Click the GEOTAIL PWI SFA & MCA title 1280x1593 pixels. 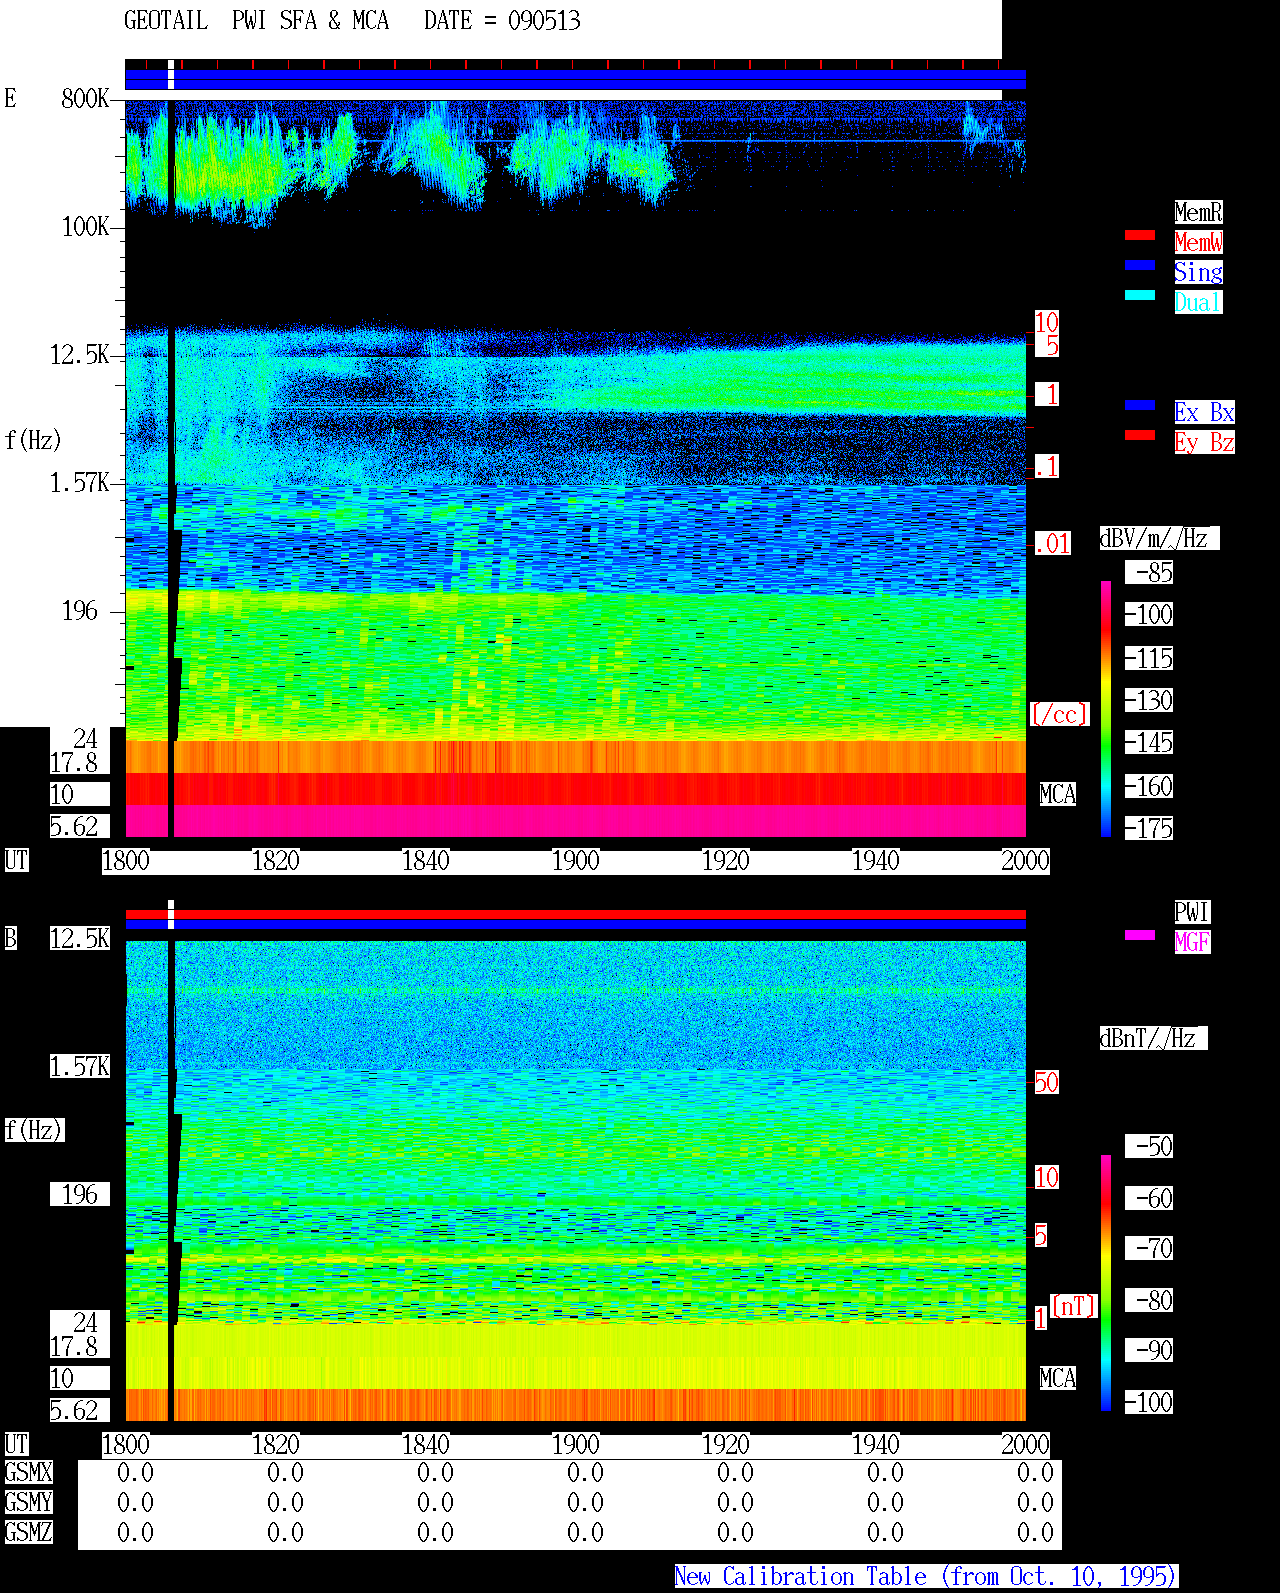pyautogui.click(x=256, y=21)
